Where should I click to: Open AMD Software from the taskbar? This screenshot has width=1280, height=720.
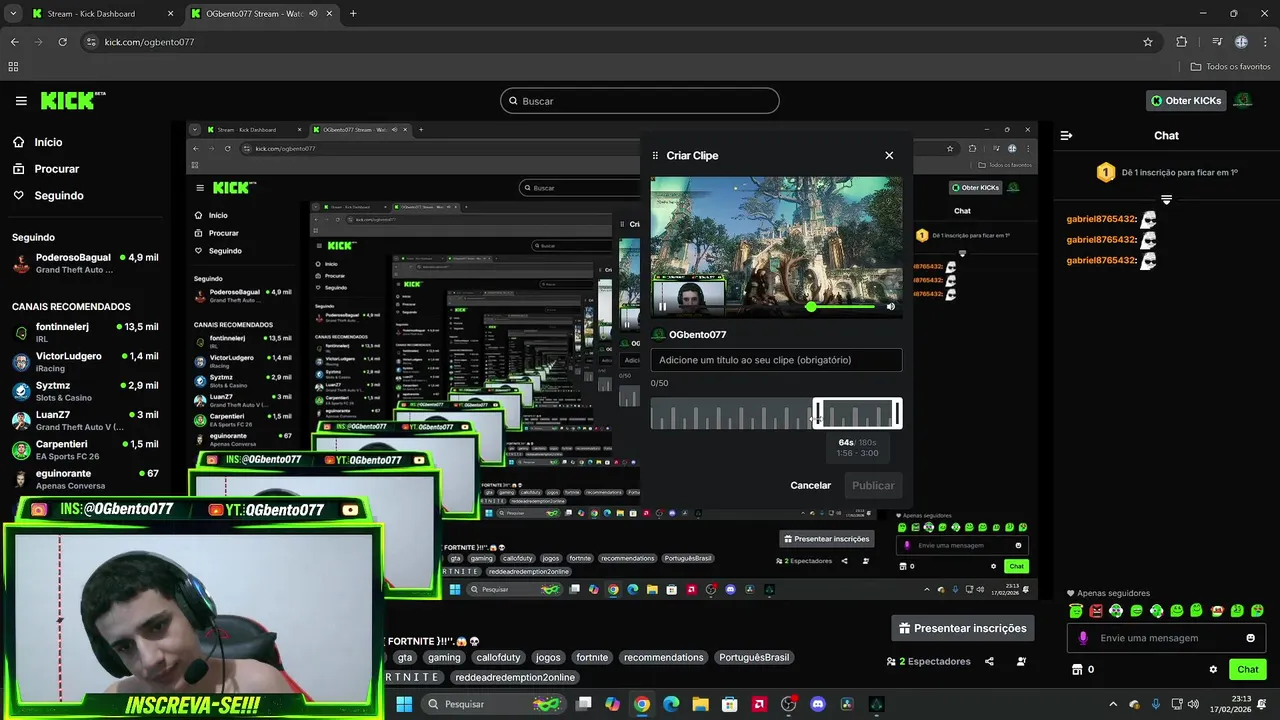click(760, 704)
